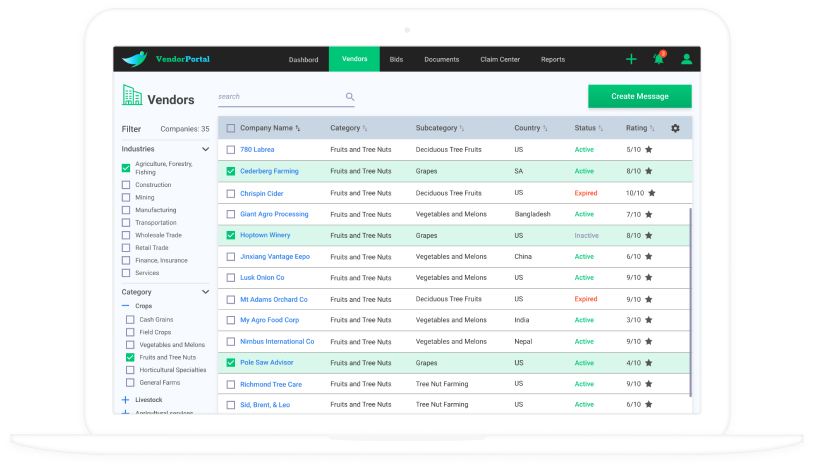This screenshot has height=468, width=814.
Task: Enable the Mining industry filter
Action: coord(126,198)
